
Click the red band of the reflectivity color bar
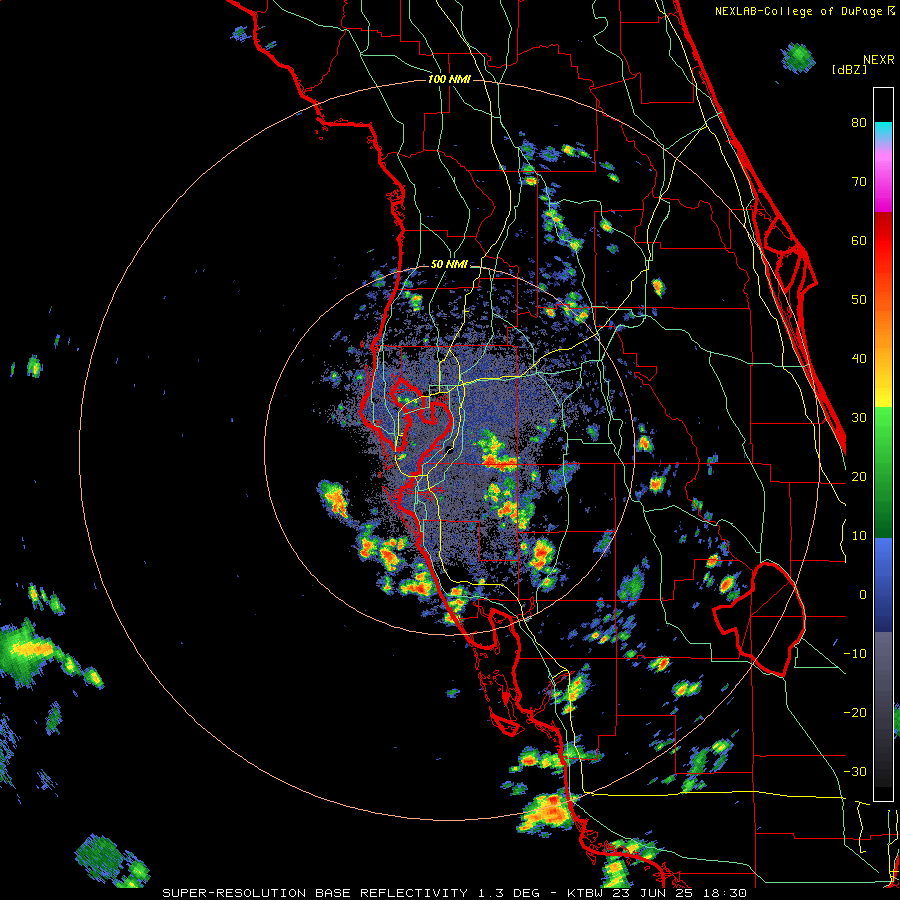[883, 241]
